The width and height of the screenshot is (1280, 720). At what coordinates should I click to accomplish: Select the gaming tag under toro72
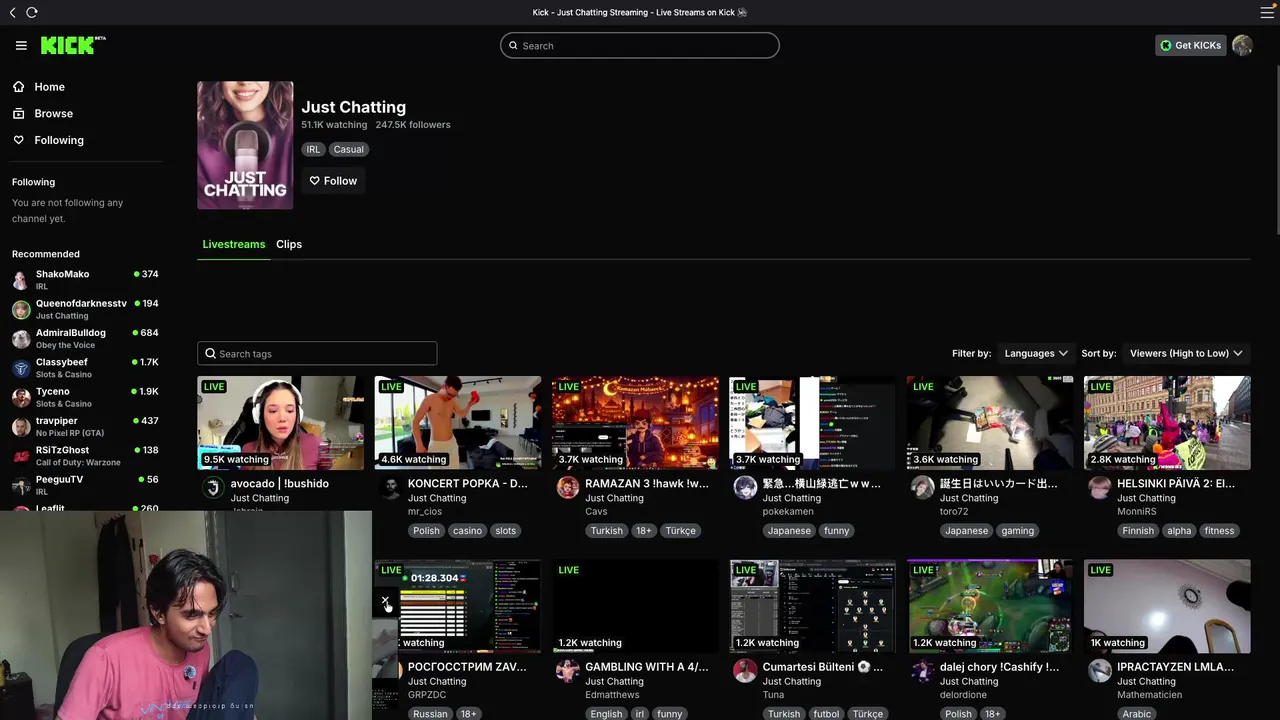pyautogui.click(x=1018, y=531)
